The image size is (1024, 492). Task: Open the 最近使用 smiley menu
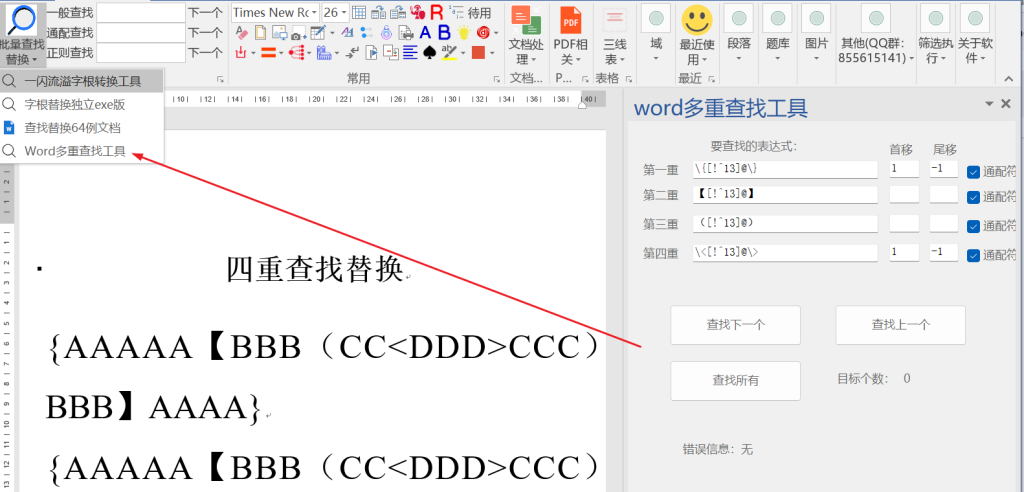coord(697,35)
